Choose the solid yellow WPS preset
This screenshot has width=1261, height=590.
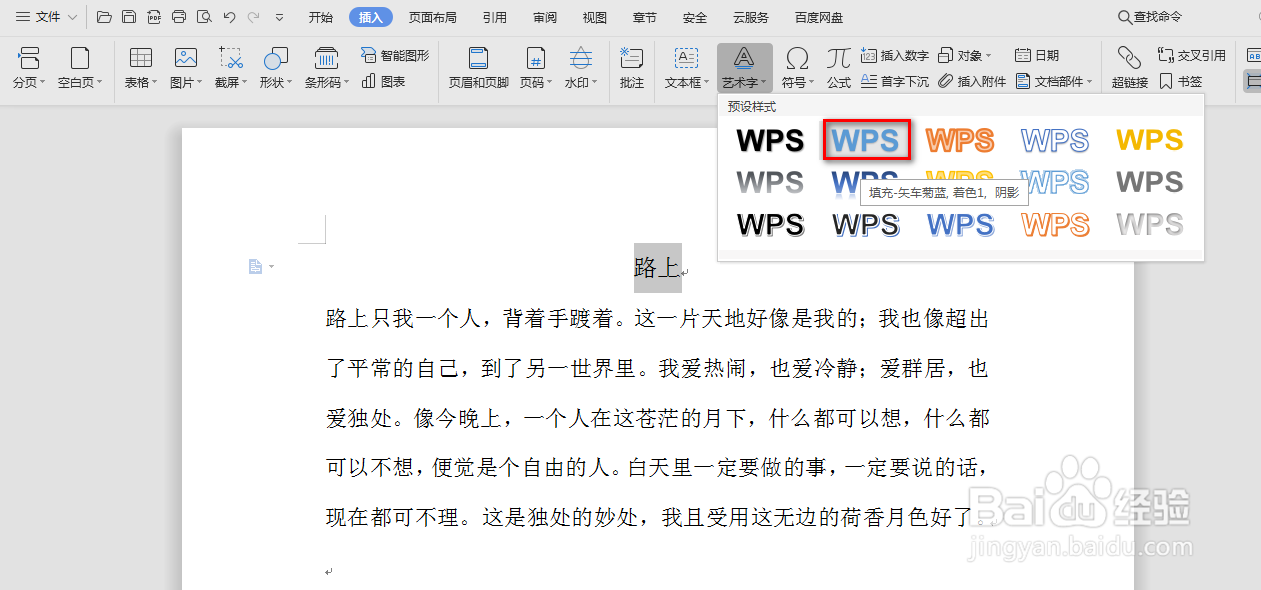1150,141
